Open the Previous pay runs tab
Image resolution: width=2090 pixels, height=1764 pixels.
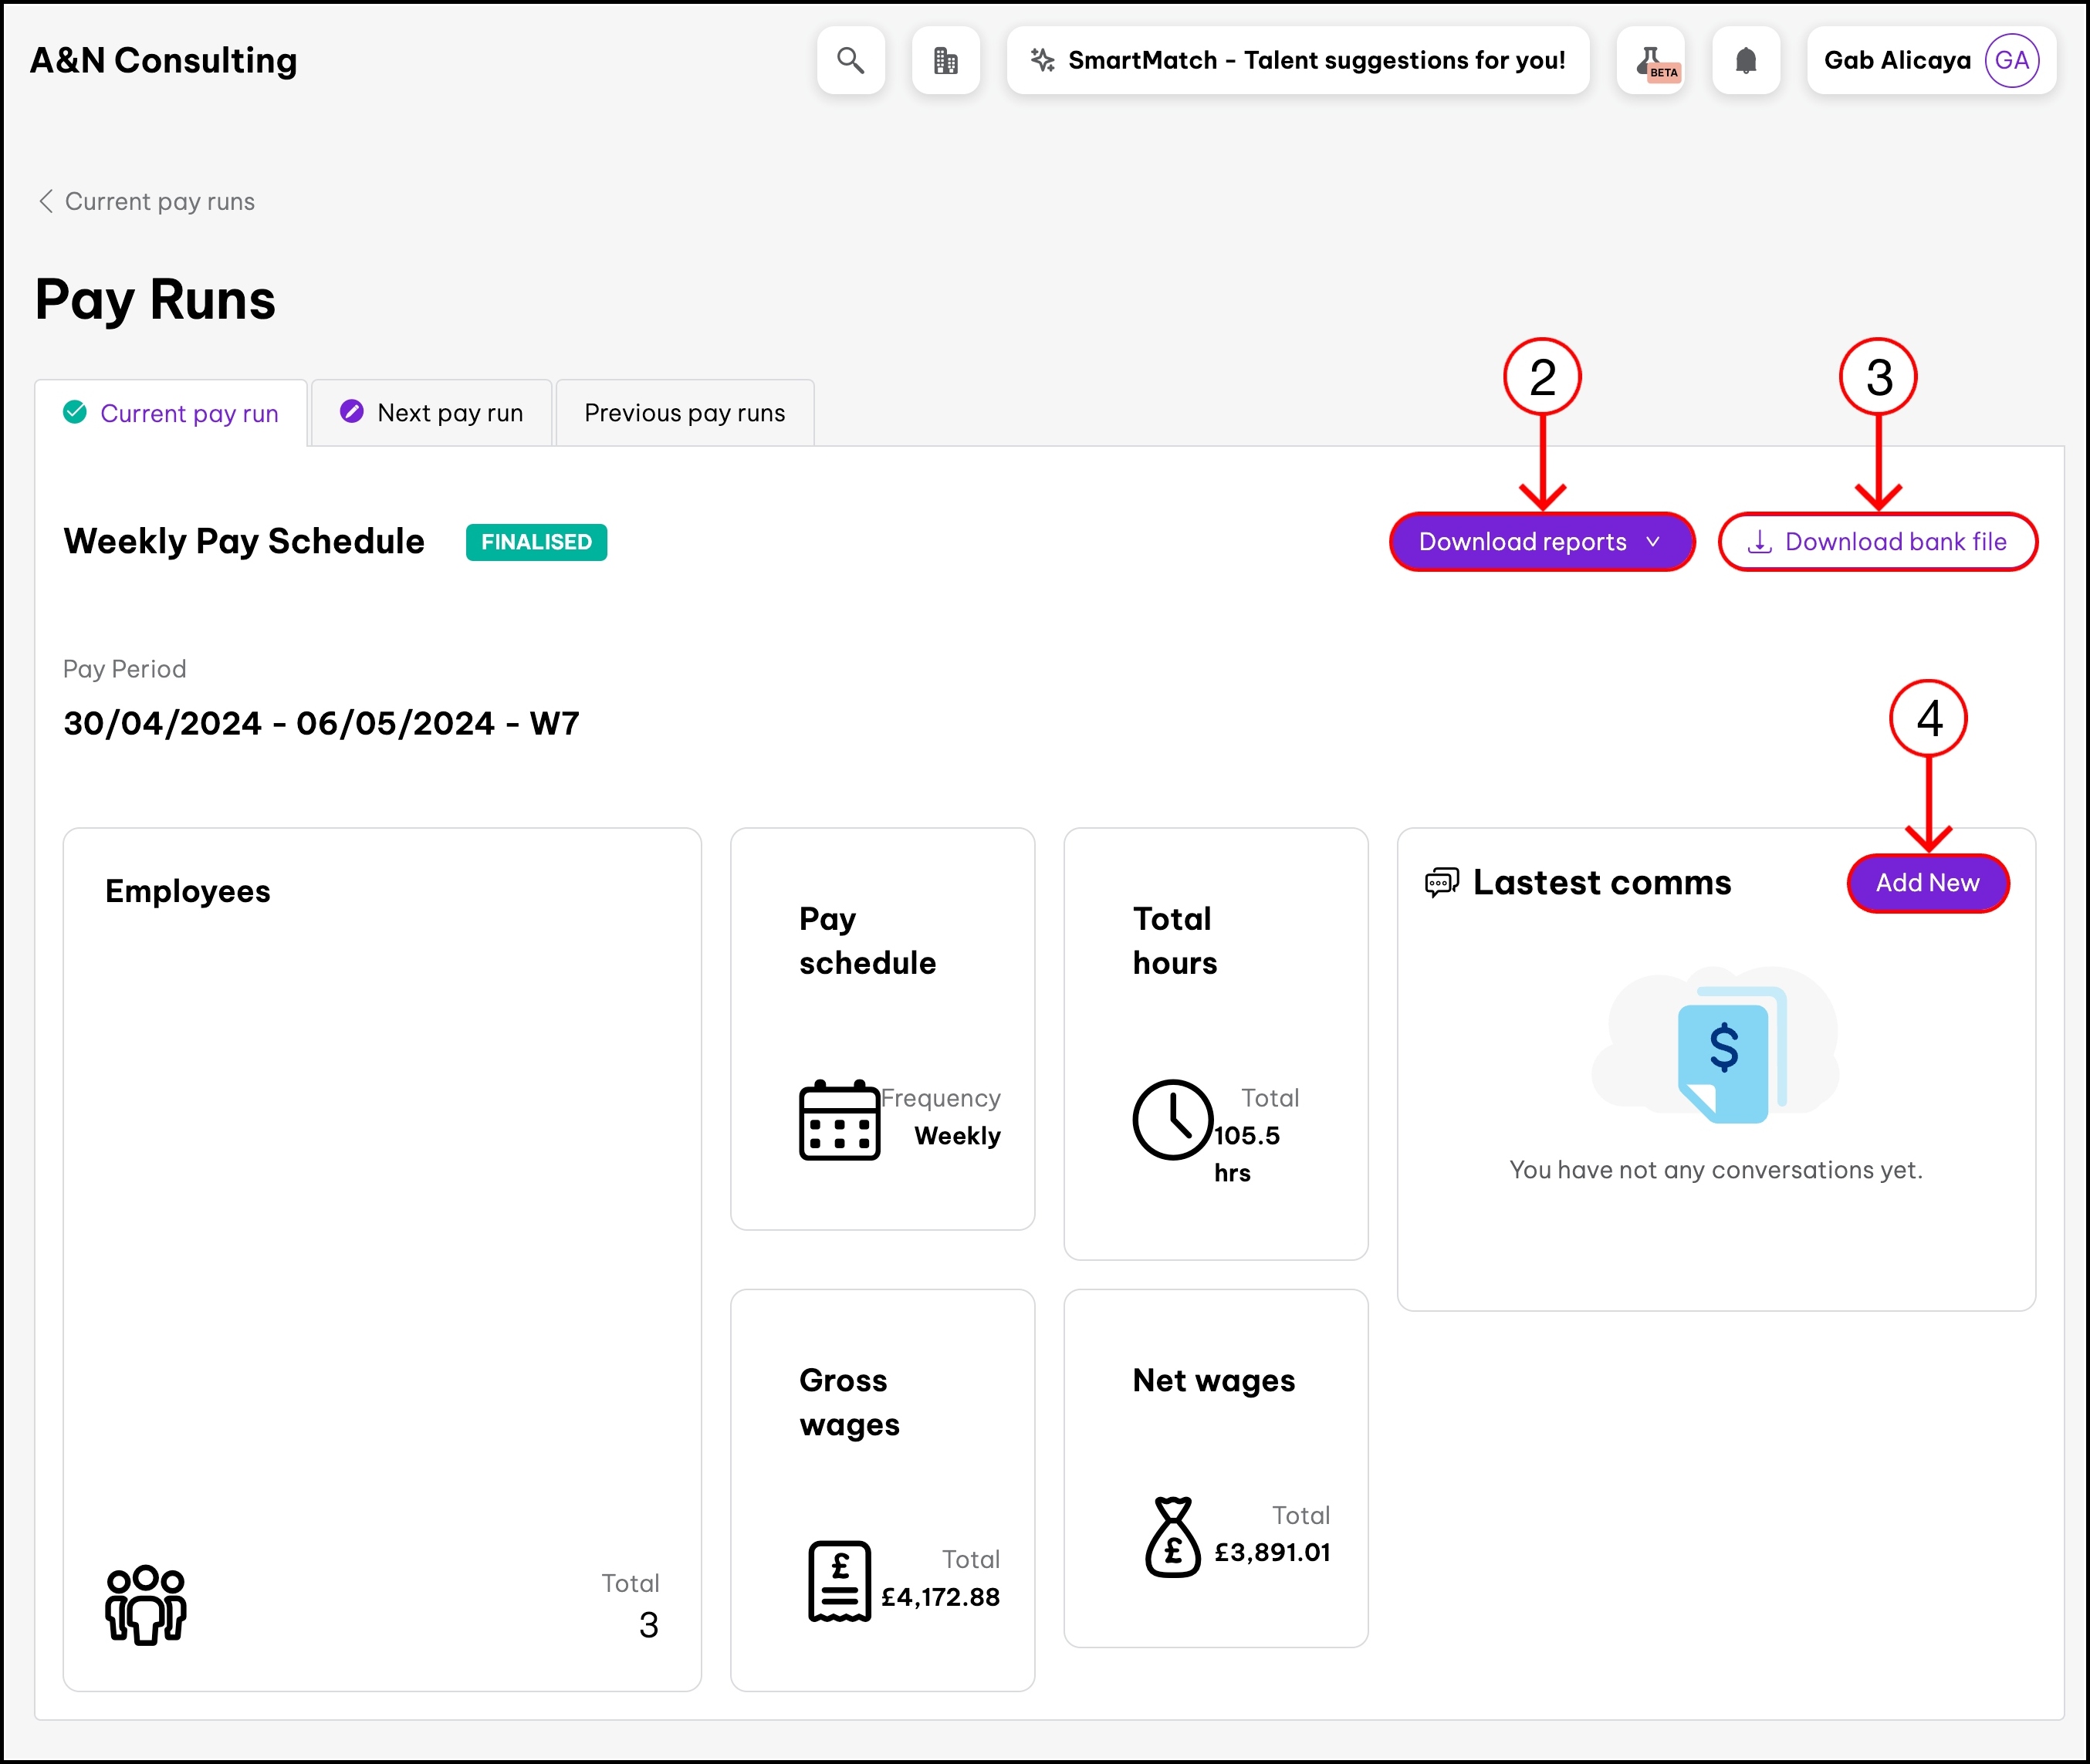pyautogui.click(x=684, y=413)
